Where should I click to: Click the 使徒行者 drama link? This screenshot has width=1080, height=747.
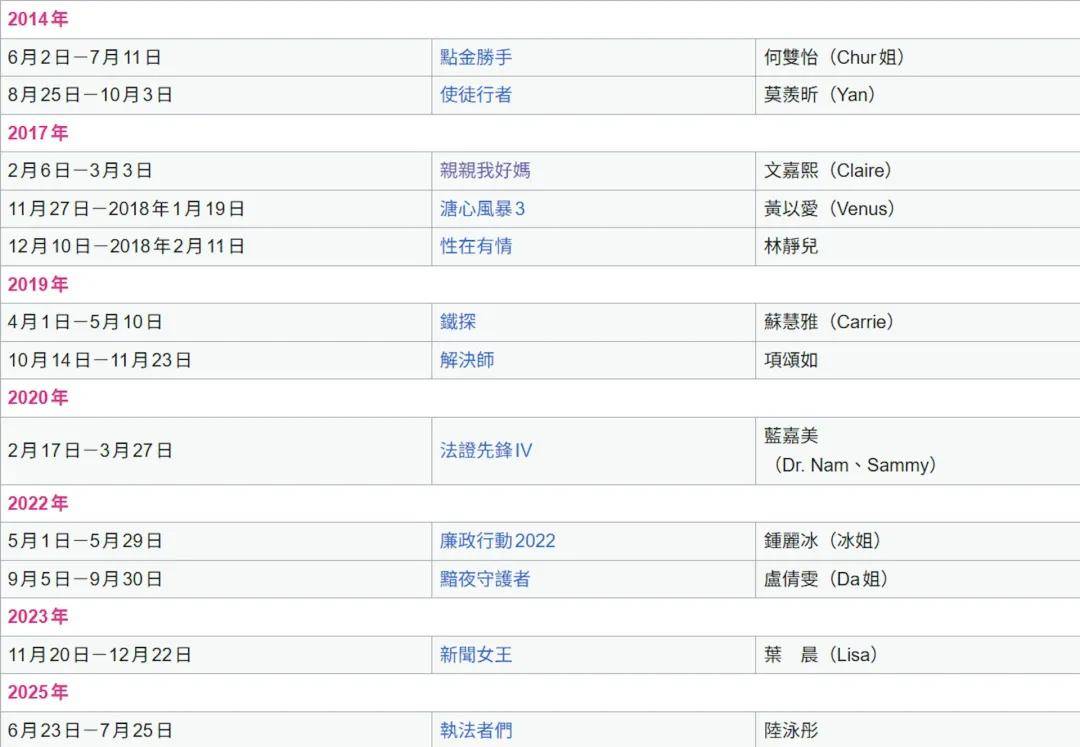tap(476, 95)
